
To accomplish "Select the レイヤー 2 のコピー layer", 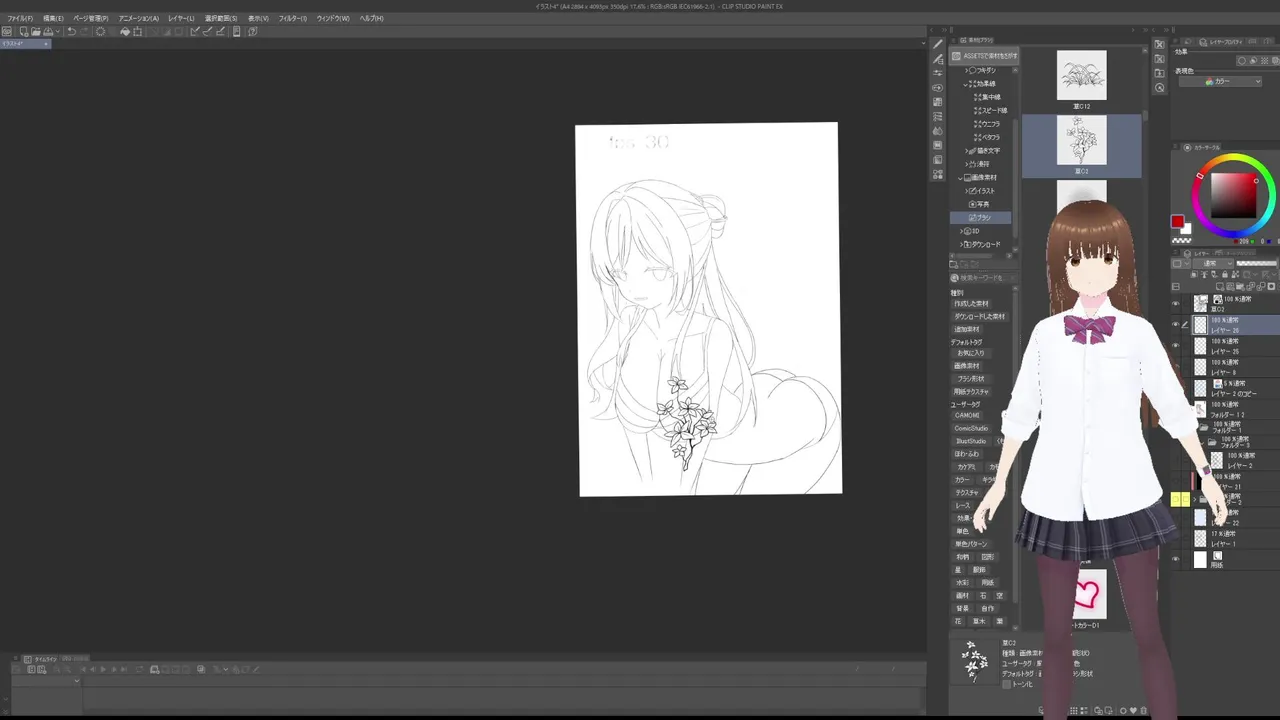I will 1236,388.
